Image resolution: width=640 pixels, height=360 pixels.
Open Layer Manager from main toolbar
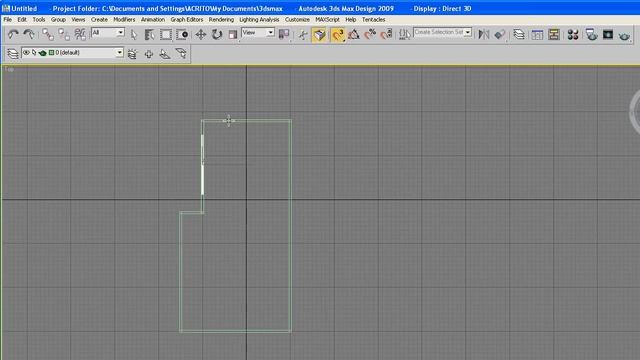pos(519,34)
